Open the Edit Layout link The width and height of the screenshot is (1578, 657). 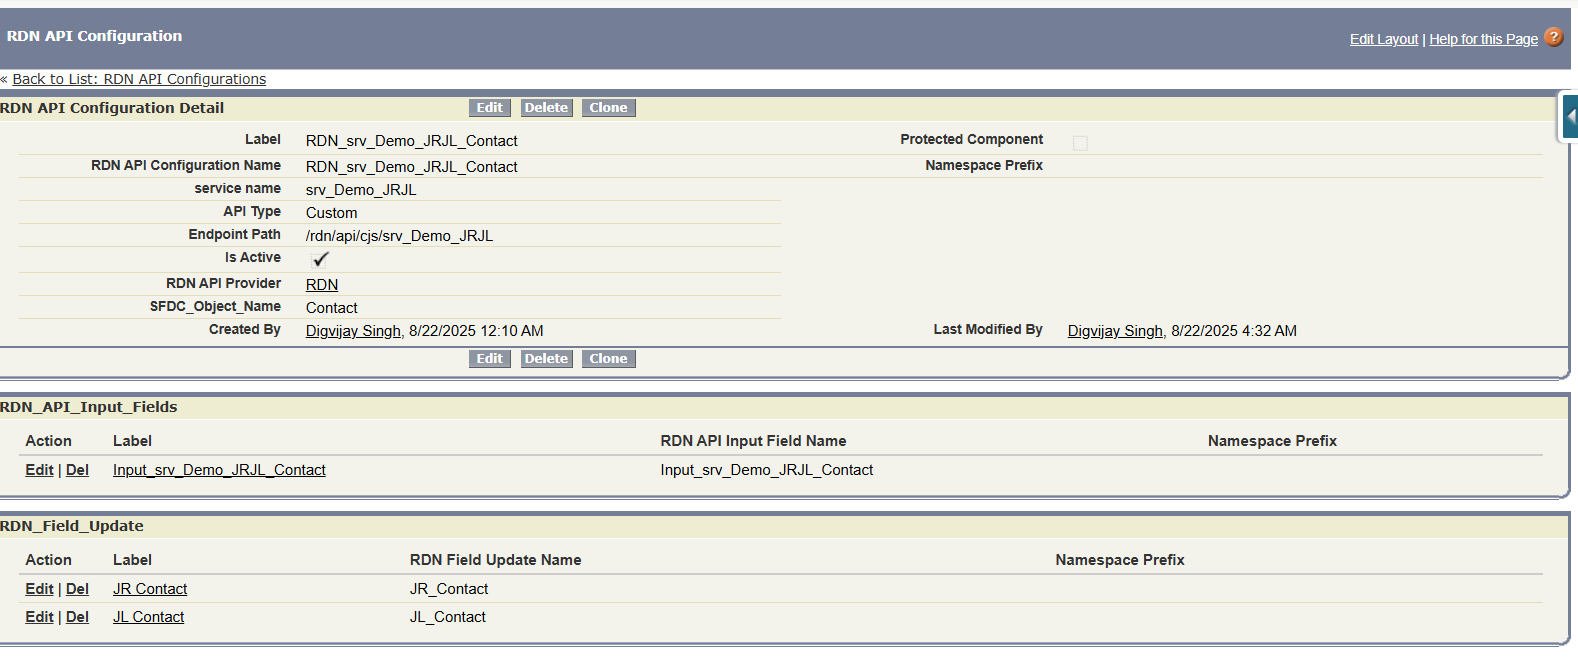point(1383,39)
